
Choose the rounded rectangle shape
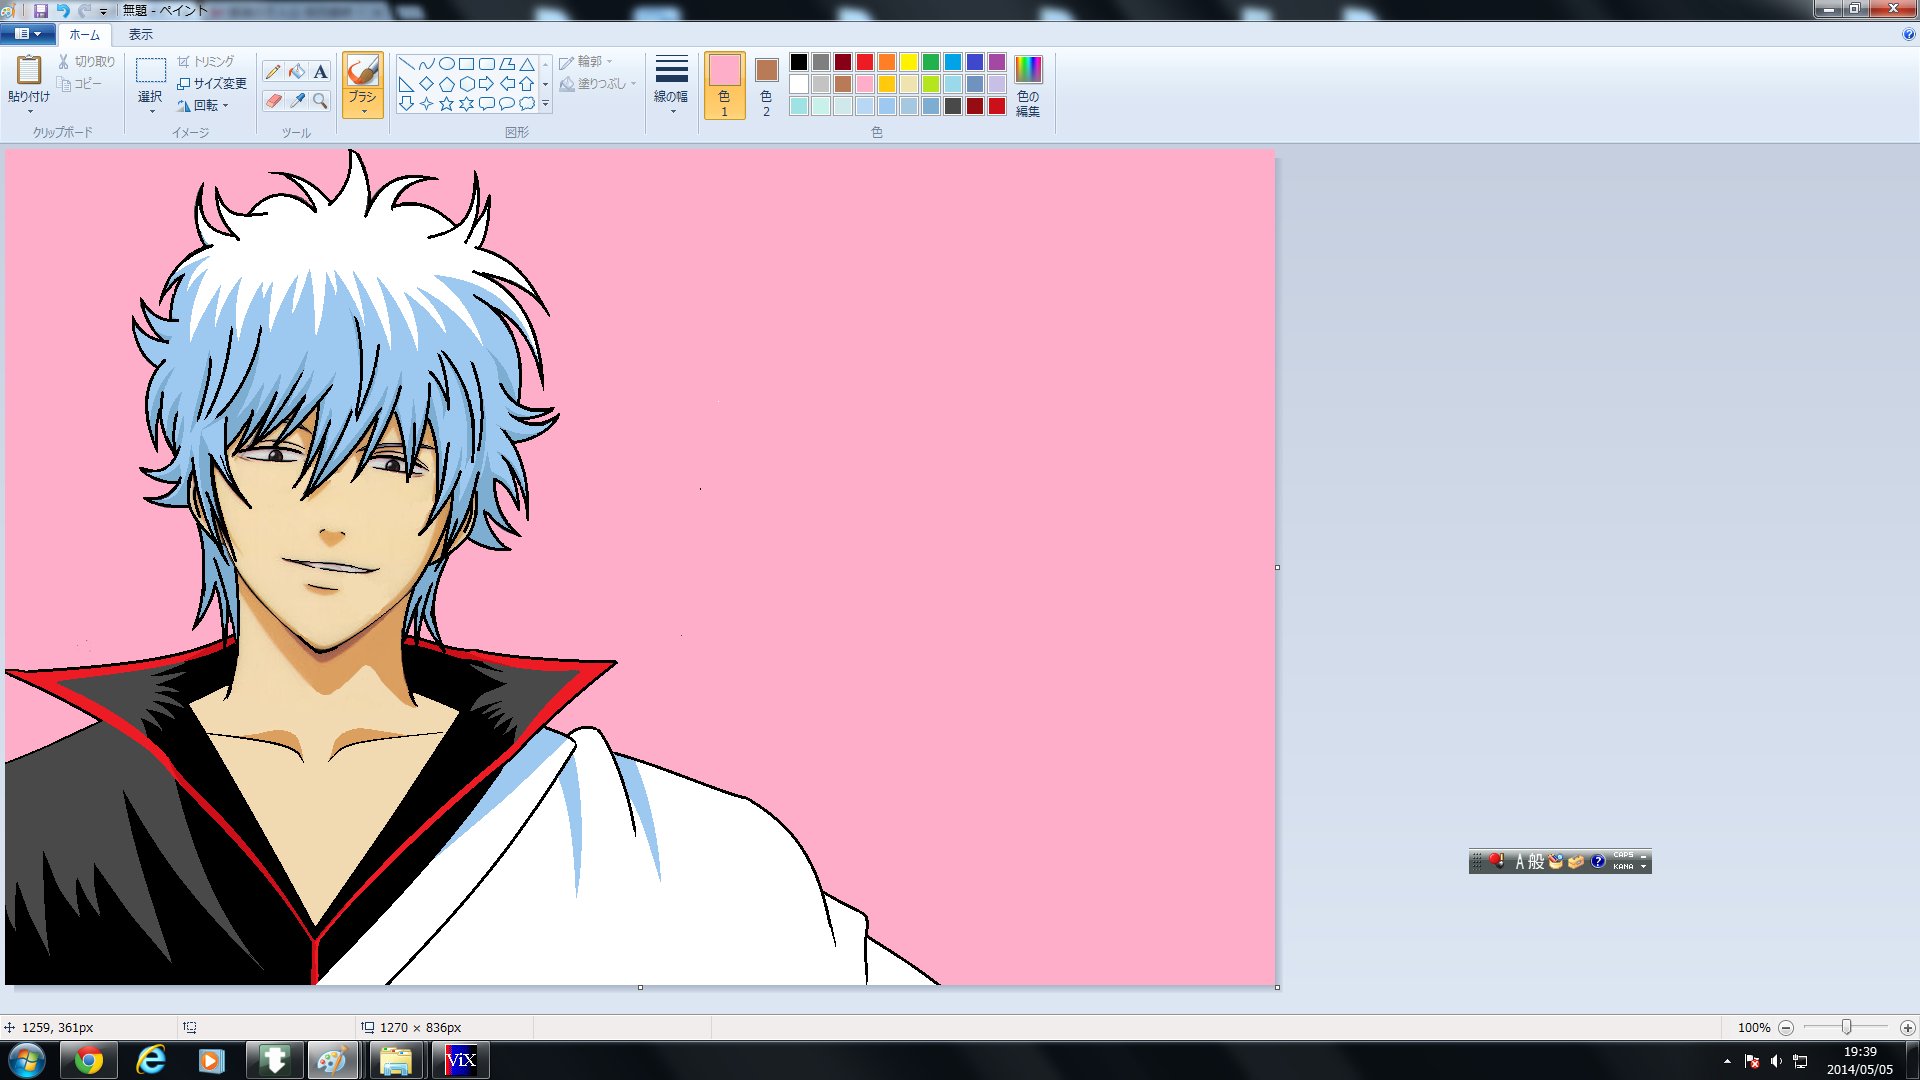(x=487, y=63)
